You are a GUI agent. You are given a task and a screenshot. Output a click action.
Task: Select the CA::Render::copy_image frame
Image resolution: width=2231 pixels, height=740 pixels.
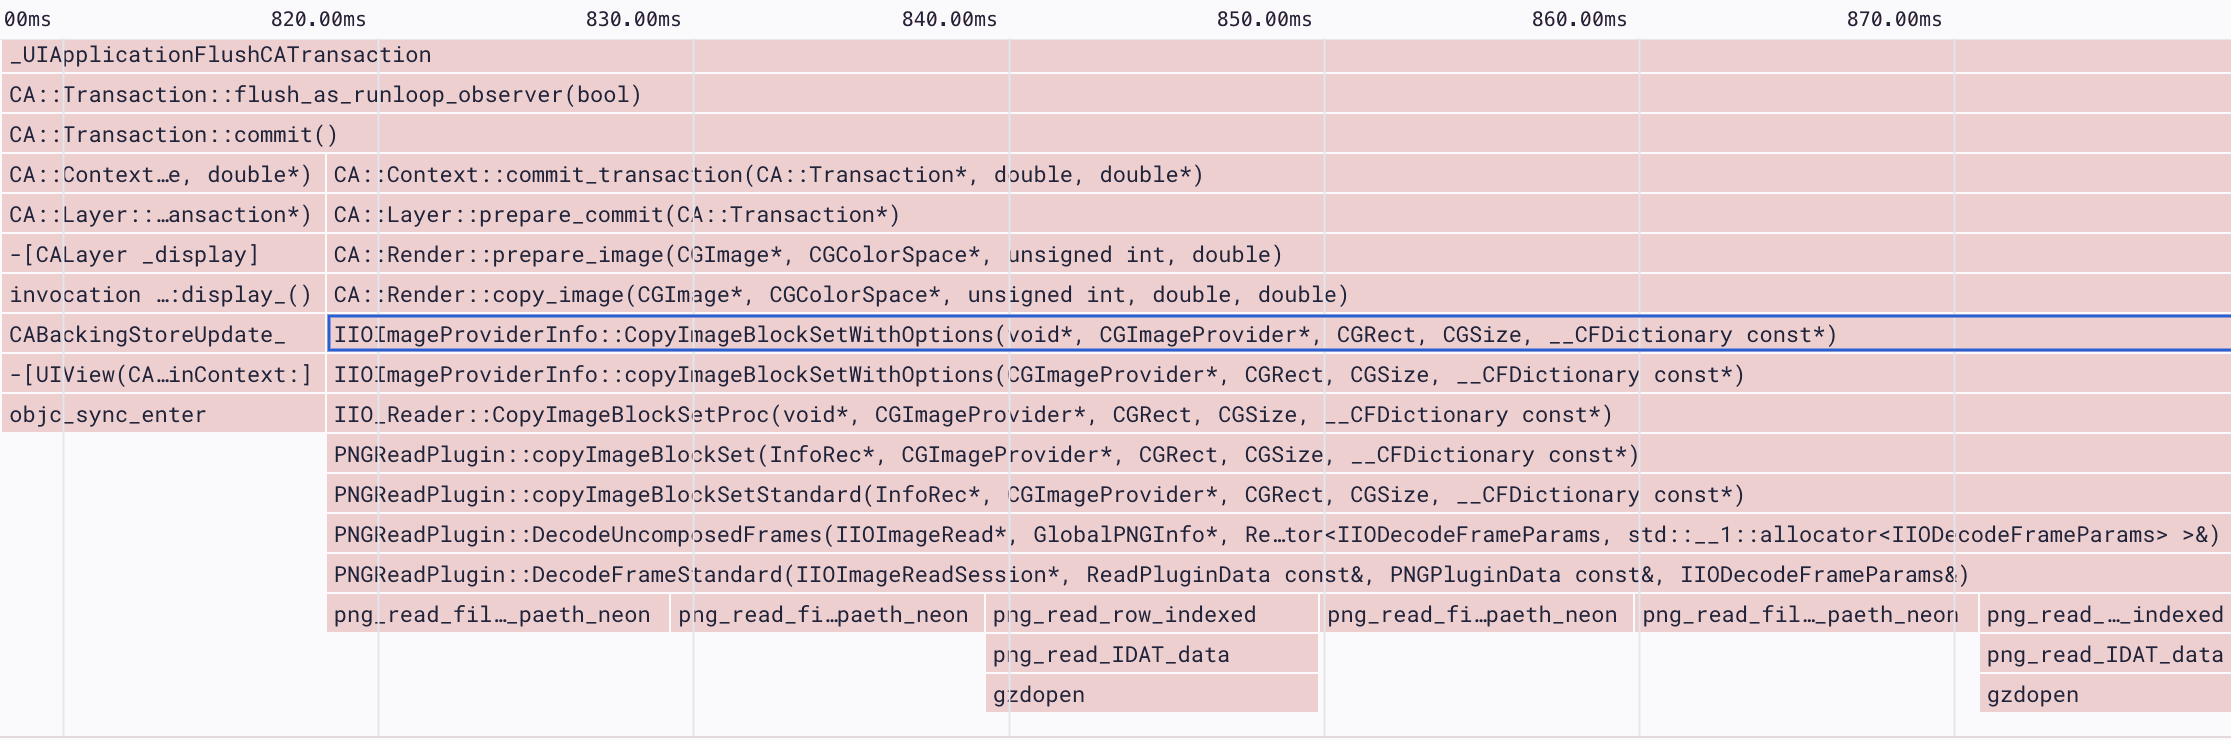click(x=841, y=295)
